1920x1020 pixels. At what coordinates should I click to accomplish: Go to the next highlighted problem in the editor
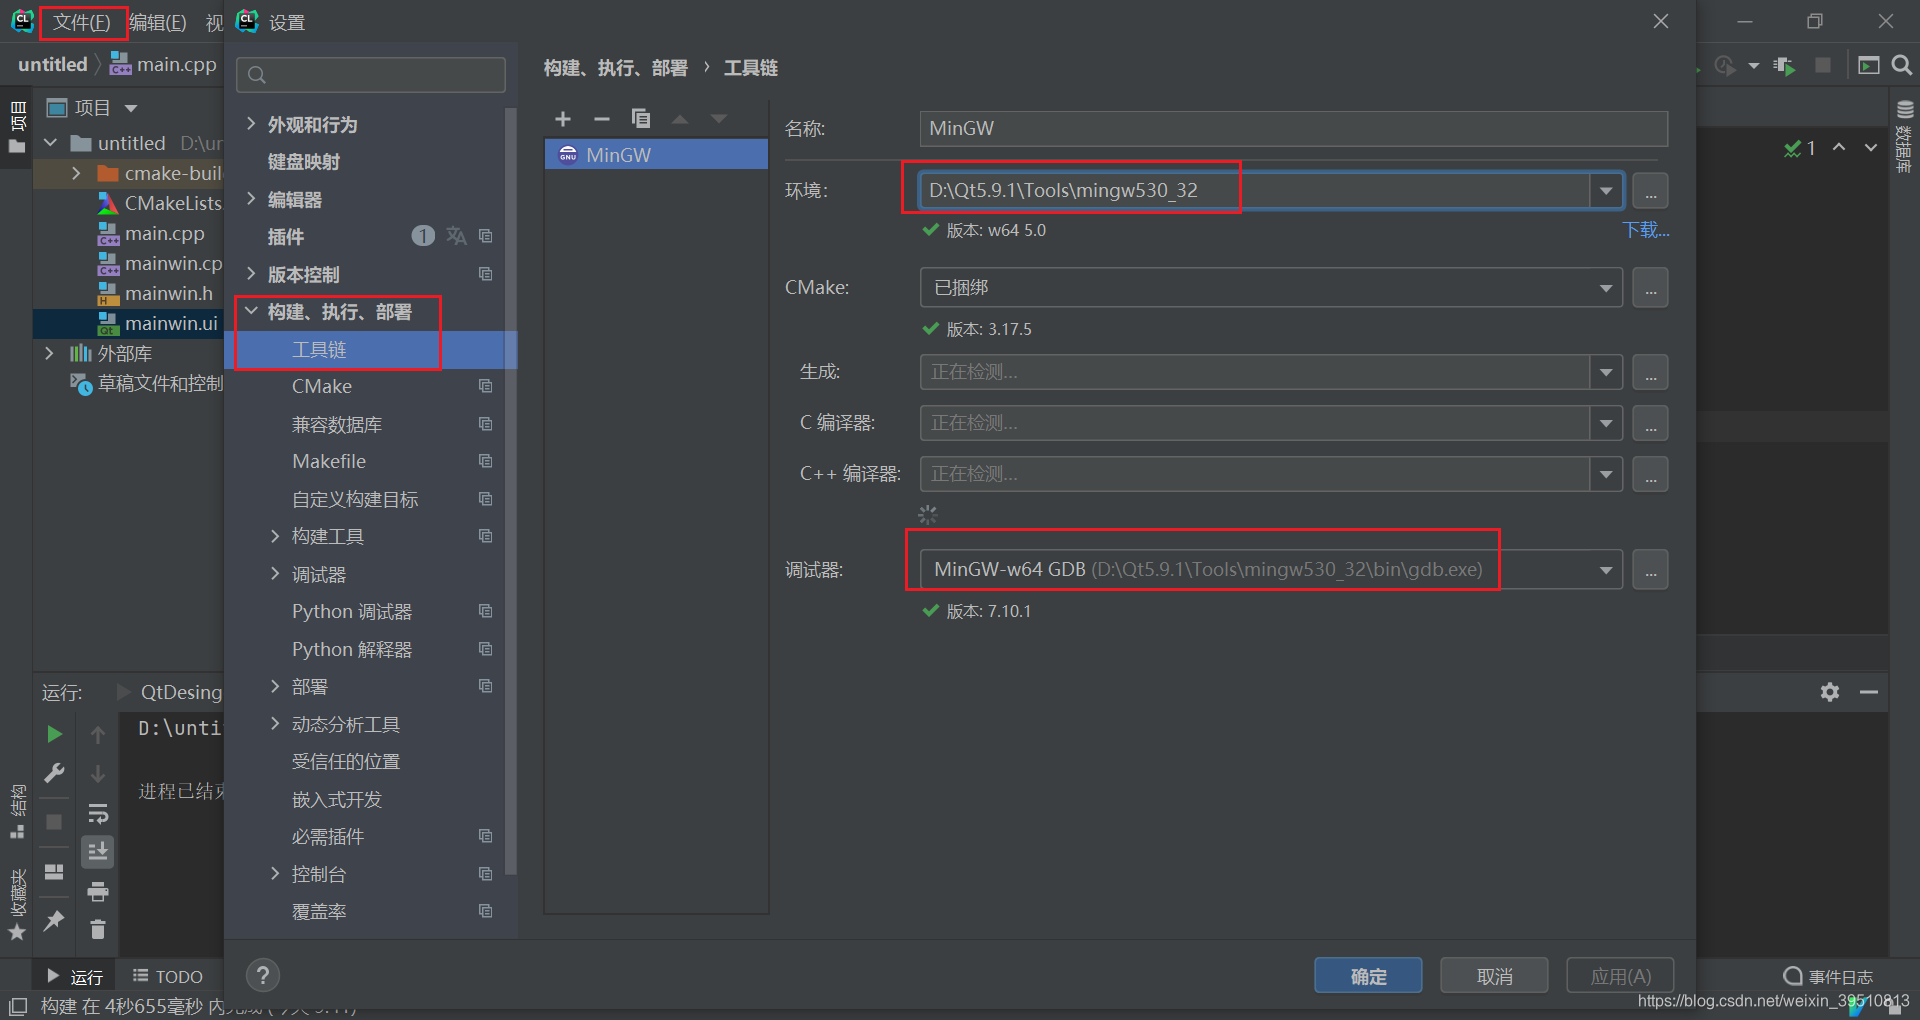click(x=1870, y=147)
